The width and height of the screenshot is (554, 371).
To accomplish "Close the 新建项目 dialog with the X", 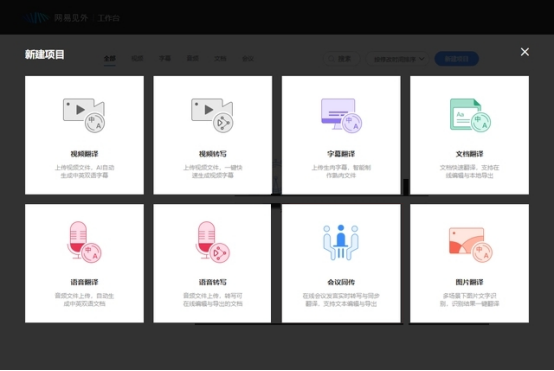I will pyautogui.click(x=525, y=52).
